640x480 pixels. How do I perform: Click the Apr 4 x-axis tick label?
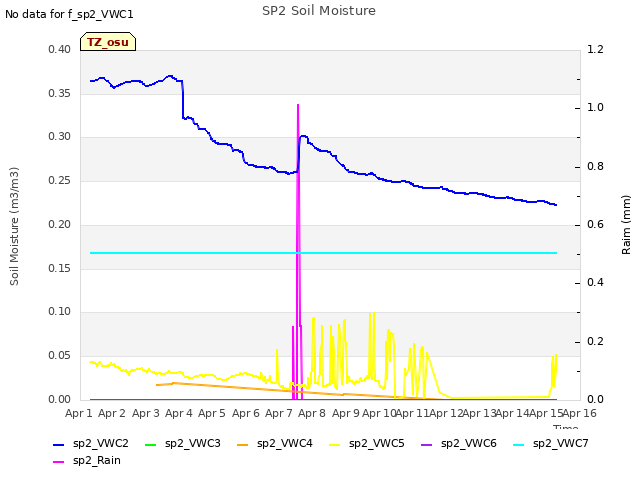pyautogui.click(x=179, y=413)
